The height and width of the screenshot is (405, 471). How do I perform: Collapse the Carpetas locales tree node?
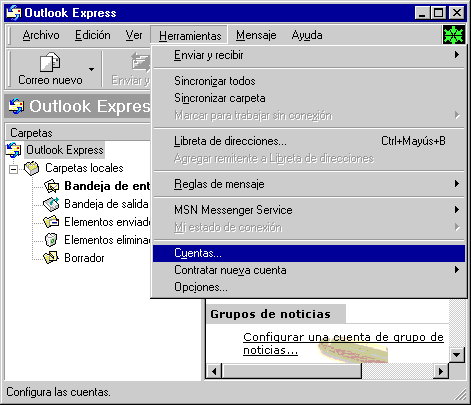(13, 169)
